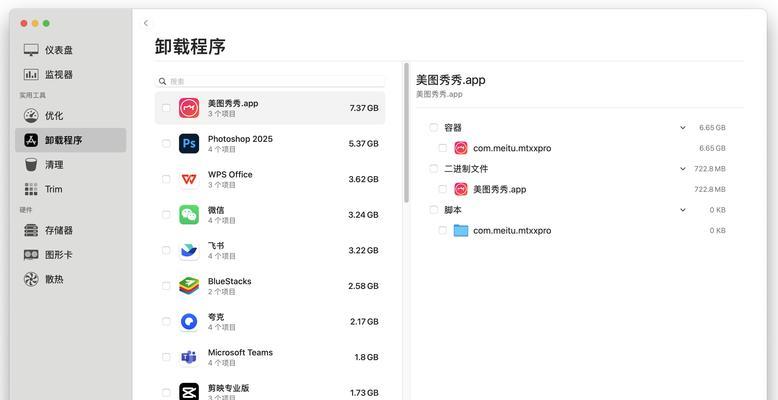Click the 7.37 GB size value
Viewport: 778px width, 400px height.
364,108
